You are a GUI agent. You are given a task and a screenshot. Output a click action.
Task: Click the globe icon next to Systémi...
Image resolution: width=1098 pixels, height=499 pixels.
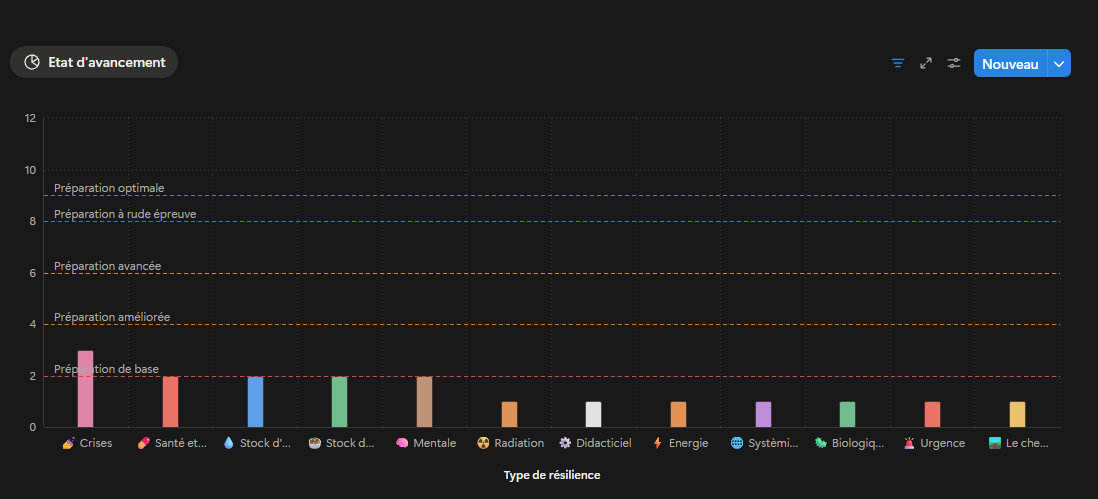(x=737, y=443)
